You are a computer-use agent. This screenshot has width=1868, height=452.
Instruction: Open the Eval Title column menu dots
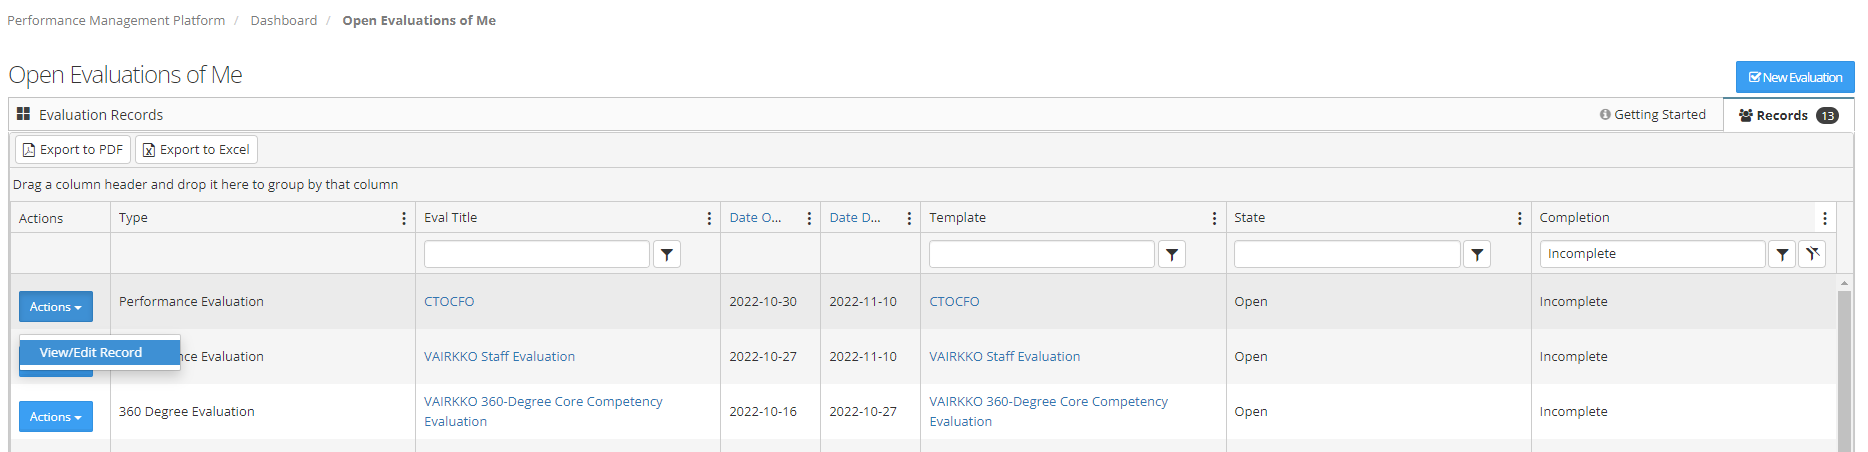coord(709,218)
